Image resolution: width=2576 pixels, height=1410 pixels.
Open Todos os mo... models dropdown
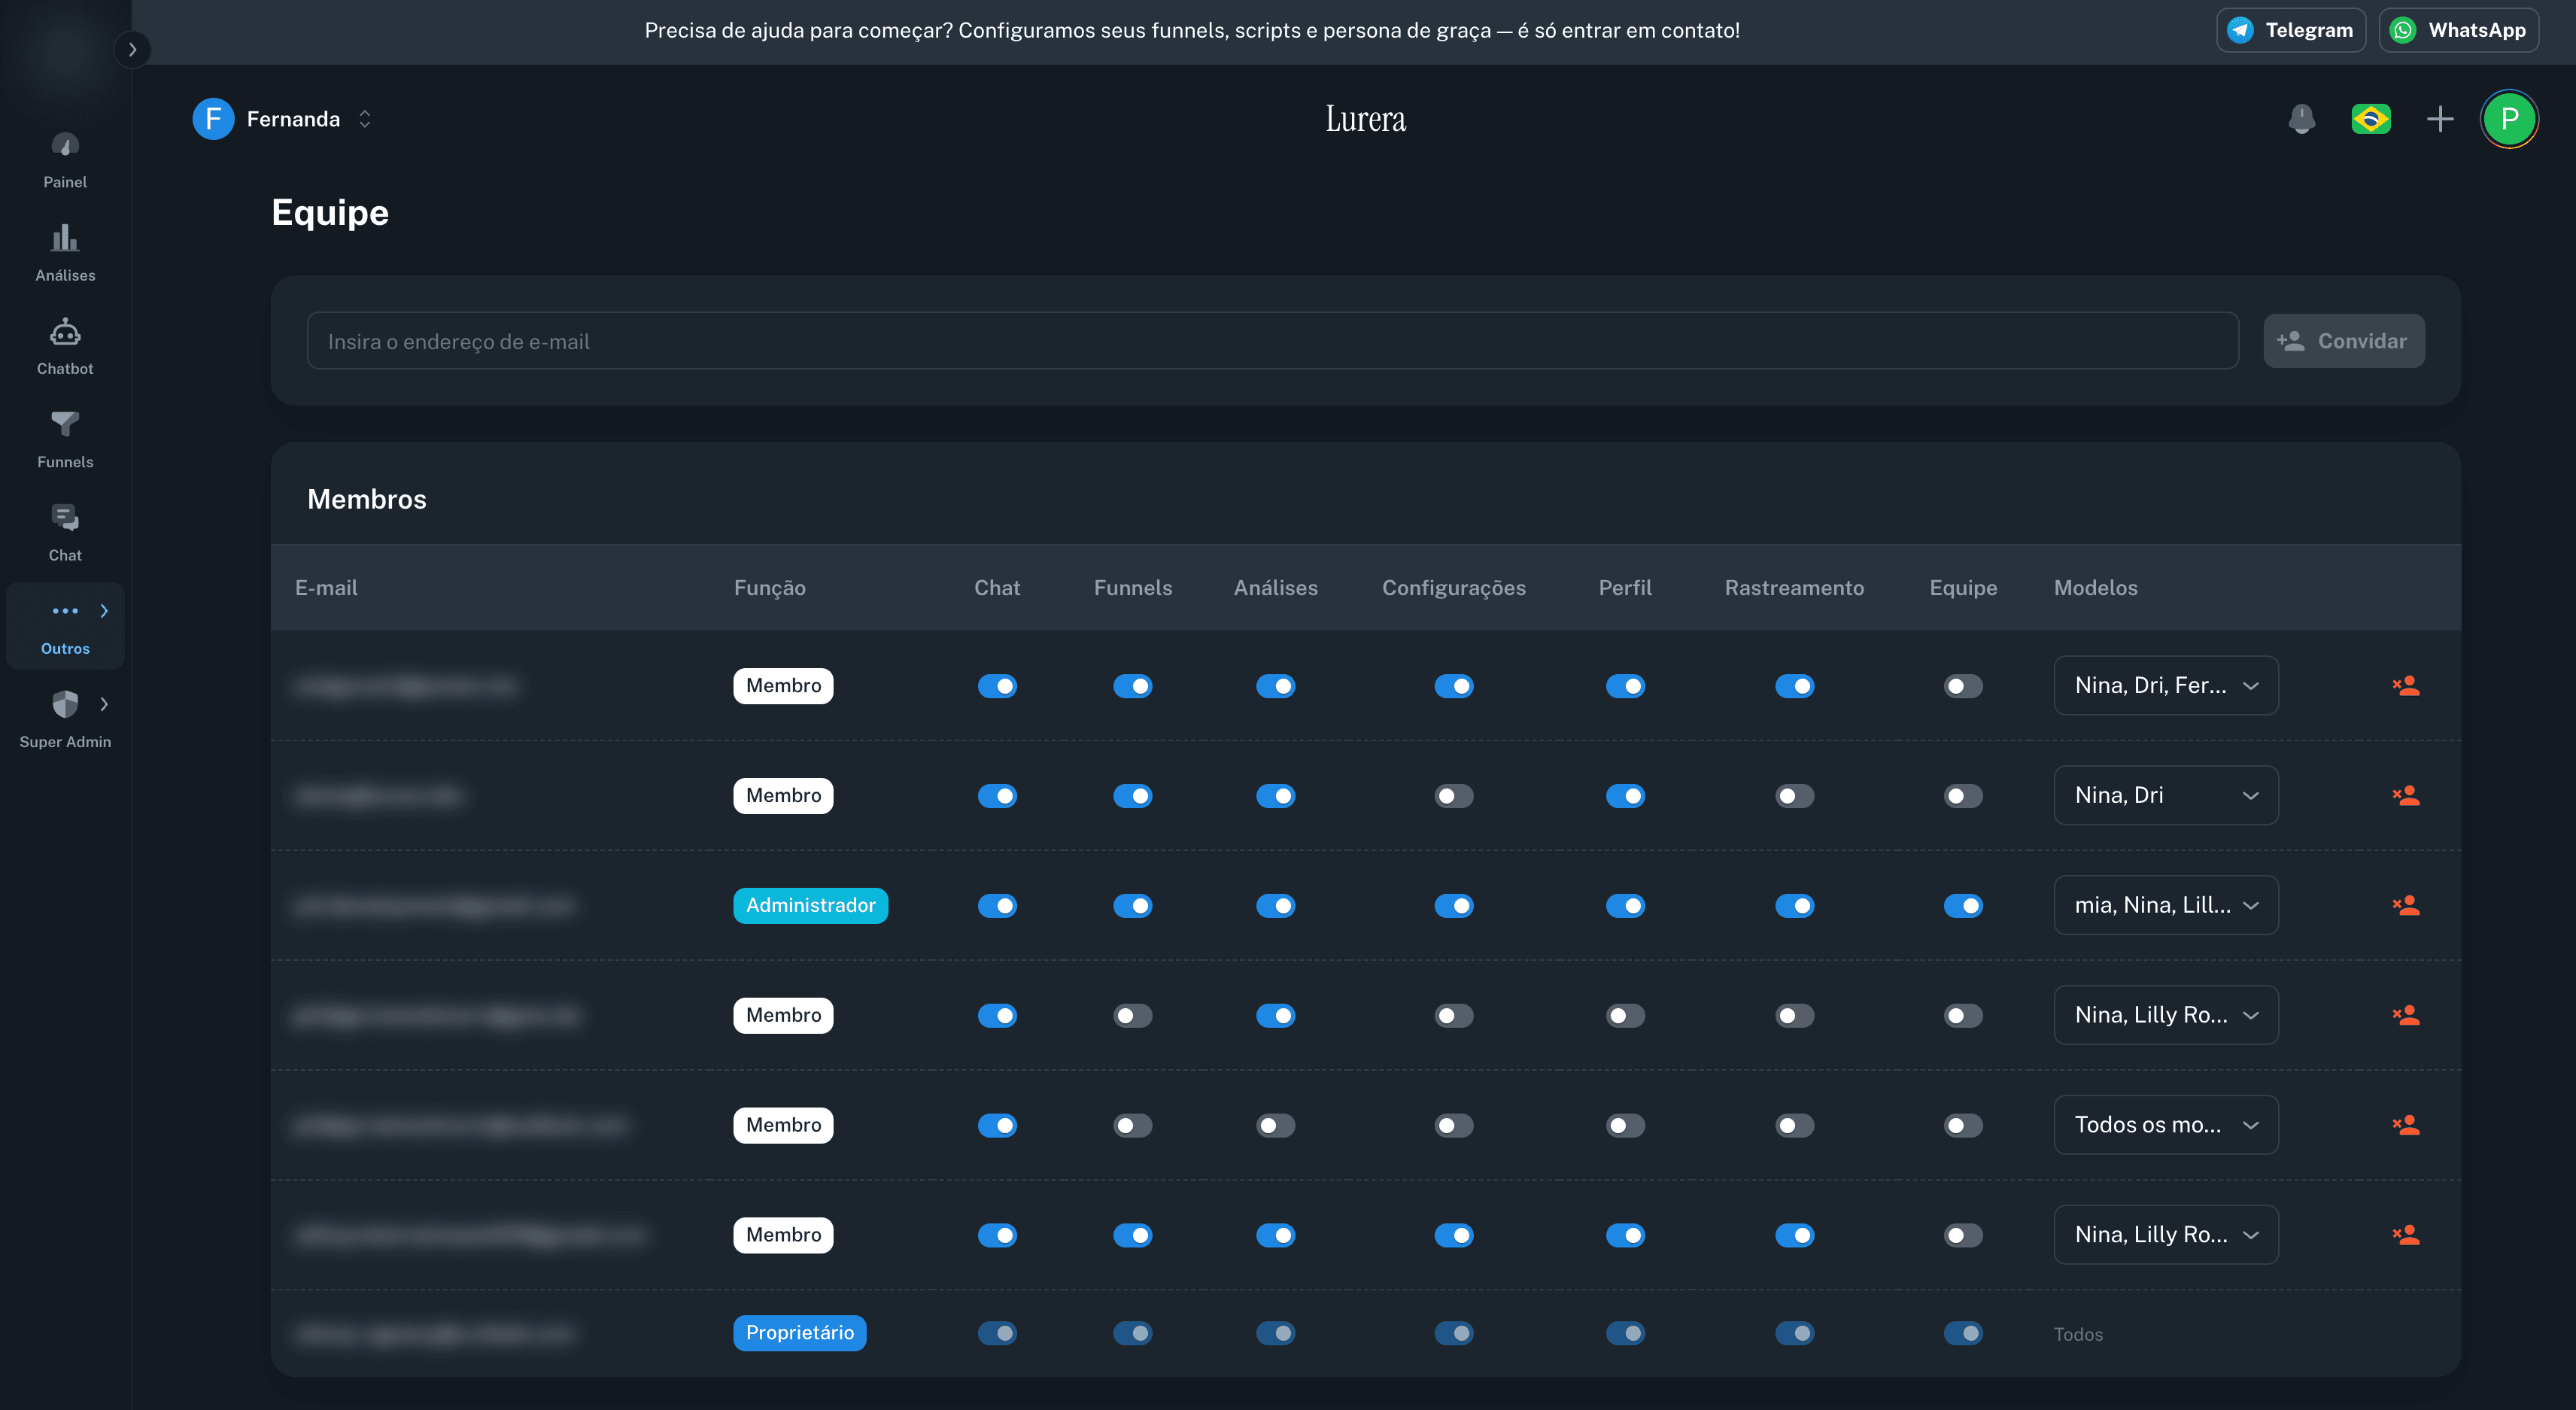pyautogui.click(x=2166, y=1125)
